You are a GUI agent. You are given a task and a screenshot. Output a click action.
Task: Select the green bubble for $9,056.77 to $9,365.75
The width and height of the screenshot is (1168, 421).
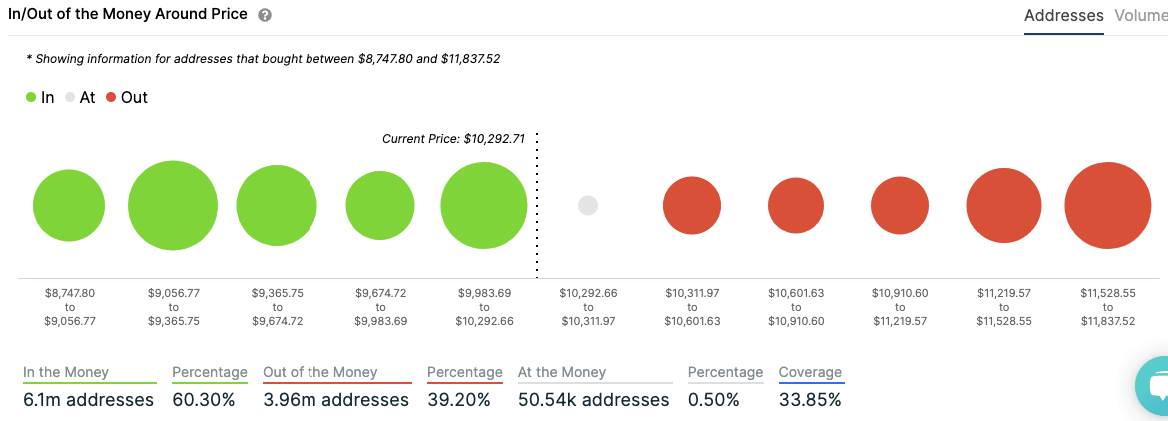pos(173,205)
